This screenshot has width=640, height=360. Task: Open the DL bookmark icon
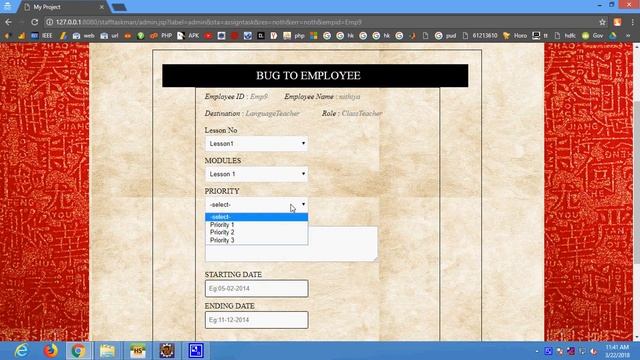tap(261, 36)
